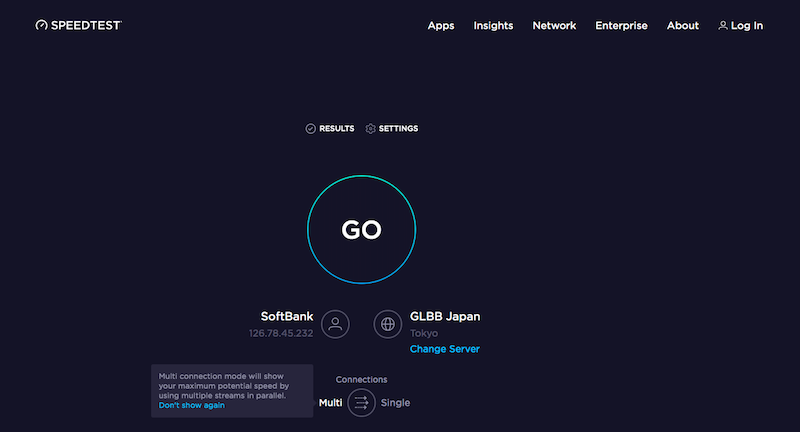Toggle the Multi/Single connections switch icon

361,402
